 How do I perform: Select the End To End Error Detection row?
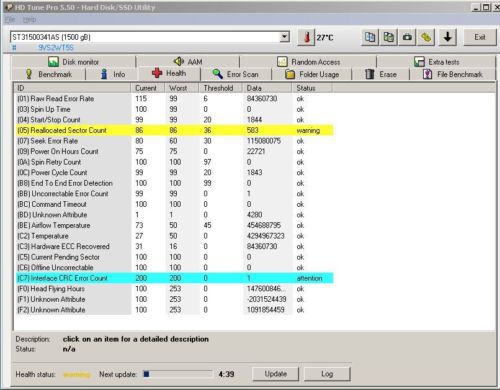[x=175, y=183]
